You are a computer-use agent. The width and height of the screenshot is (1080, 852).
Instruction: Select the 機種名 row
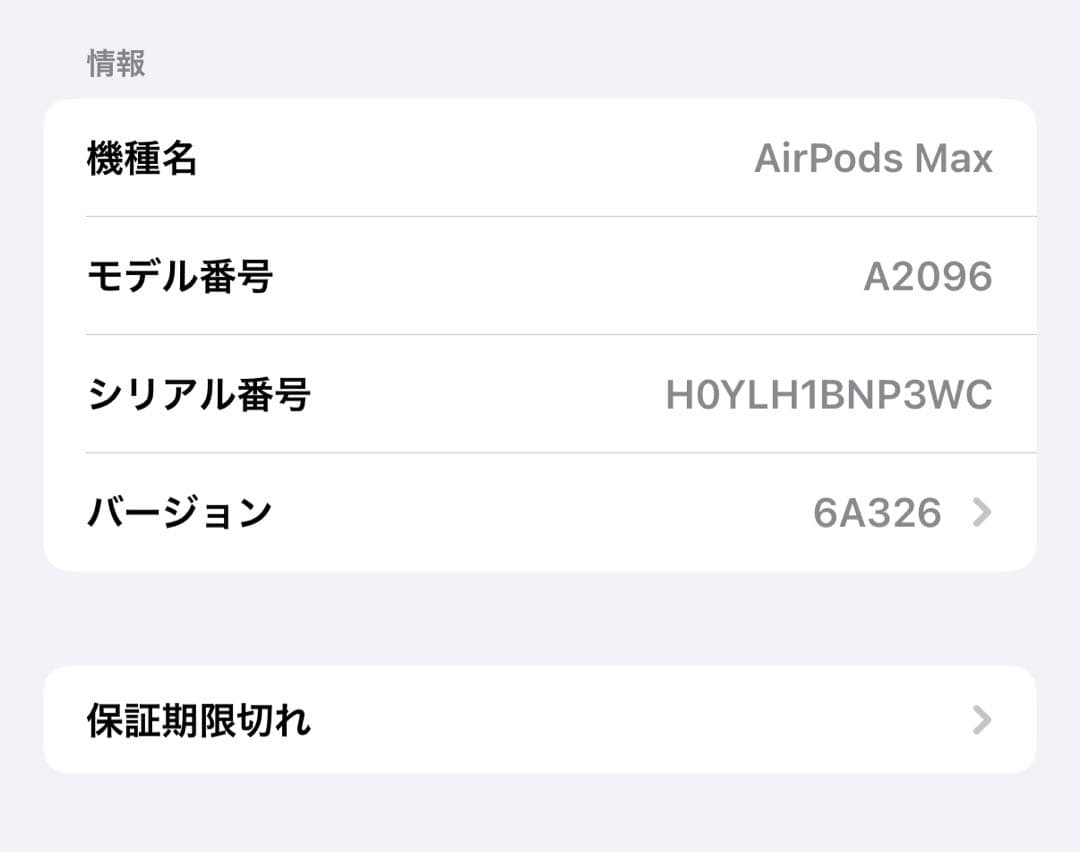(540, 158)
